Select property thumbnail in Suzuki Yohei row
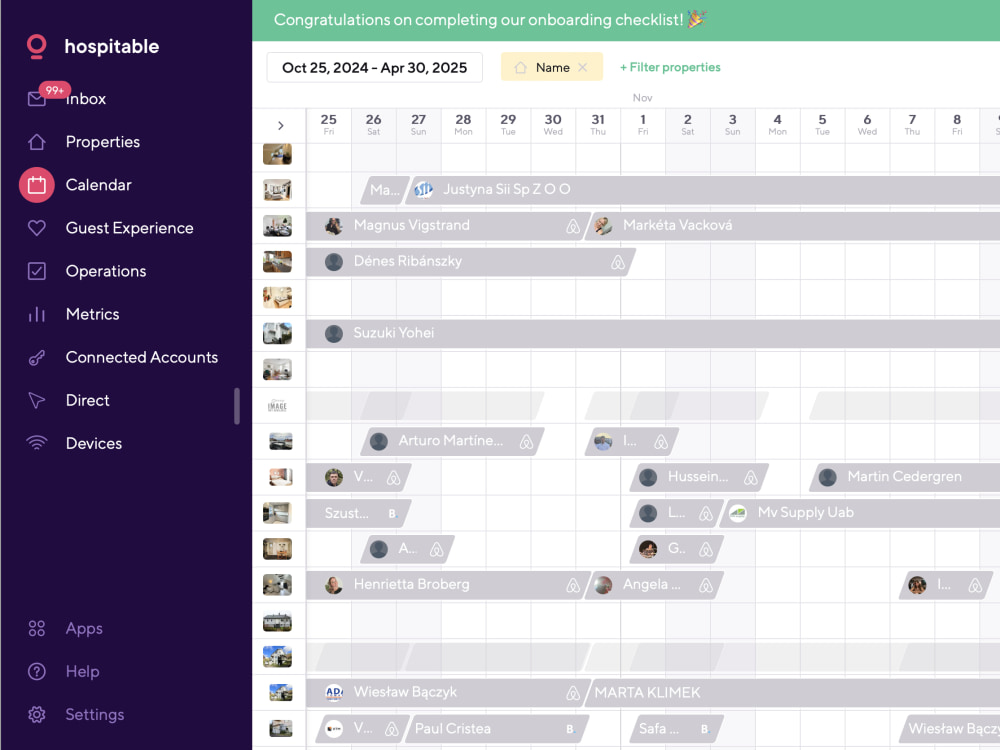This screenshot has height=750, width=1000. point(277,334)
